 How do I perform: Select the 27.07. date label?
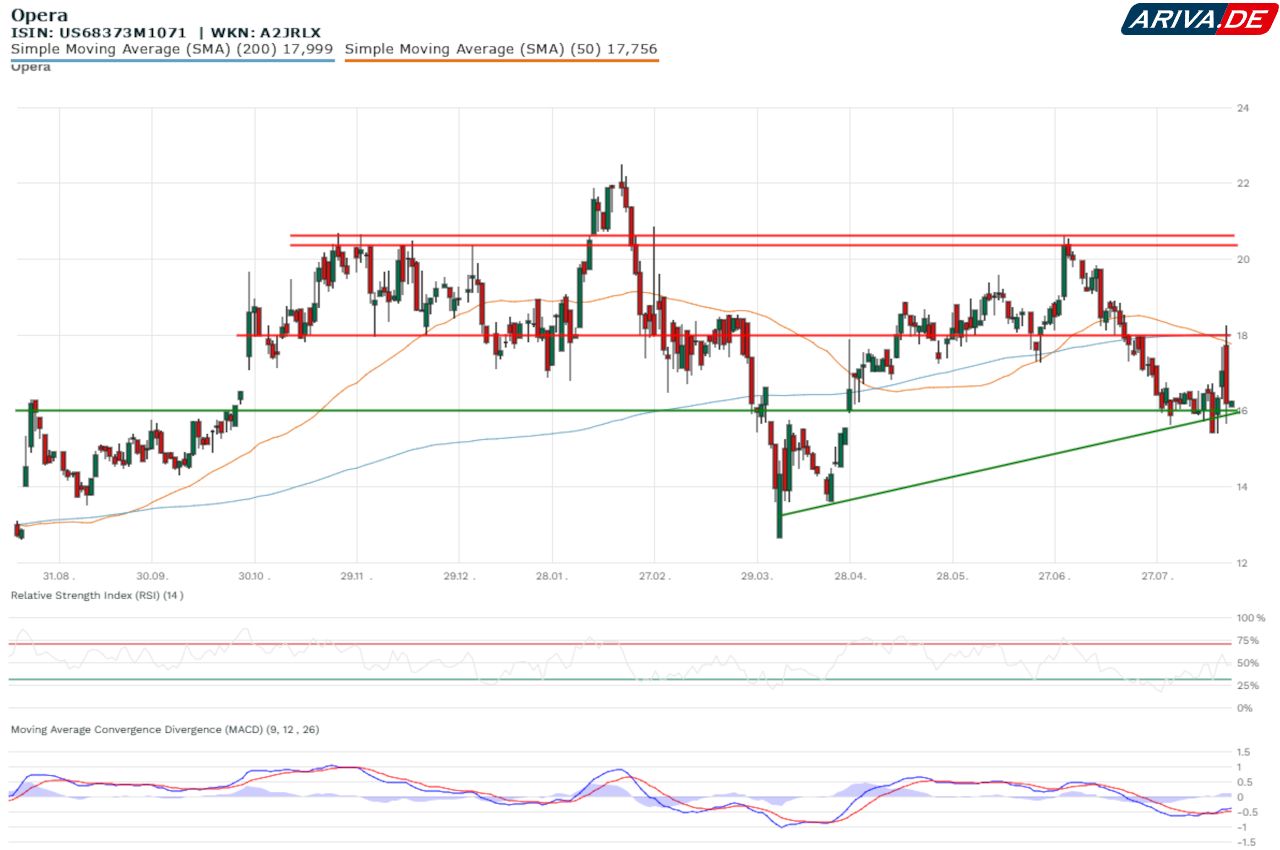tap(1156, 578)
